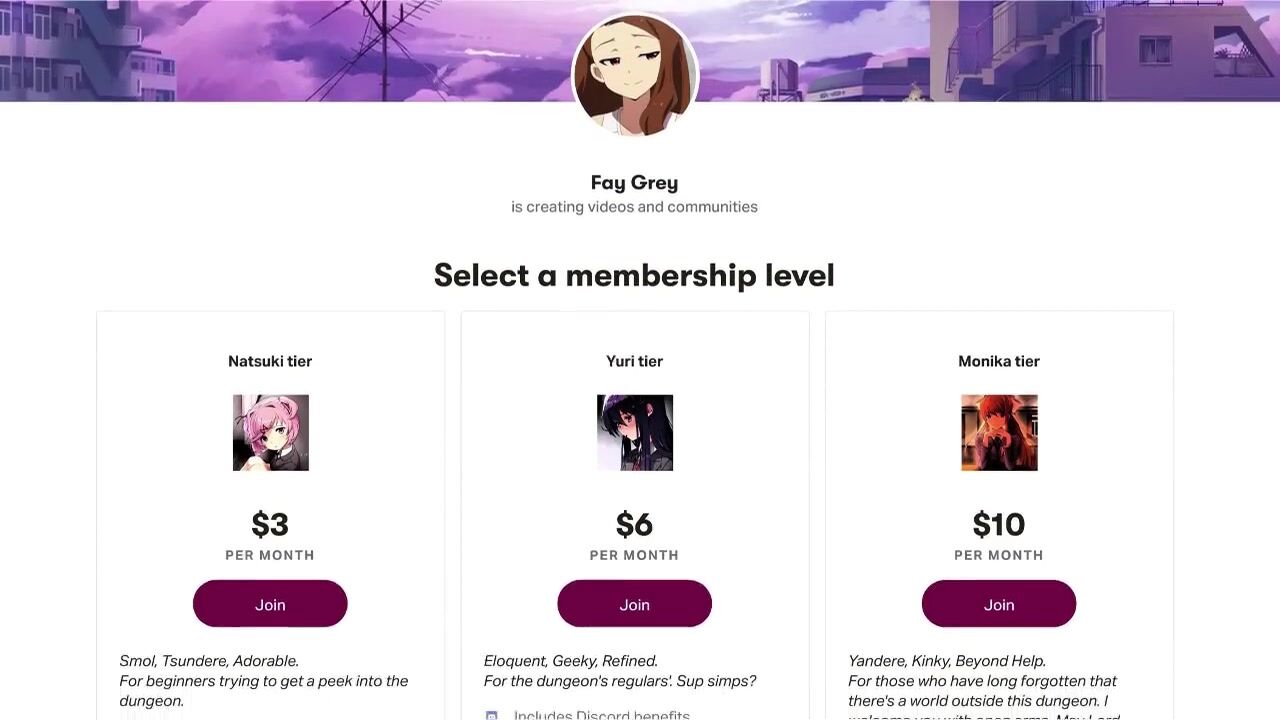
Task: Open the Monika tier character image
Action: 999,433
